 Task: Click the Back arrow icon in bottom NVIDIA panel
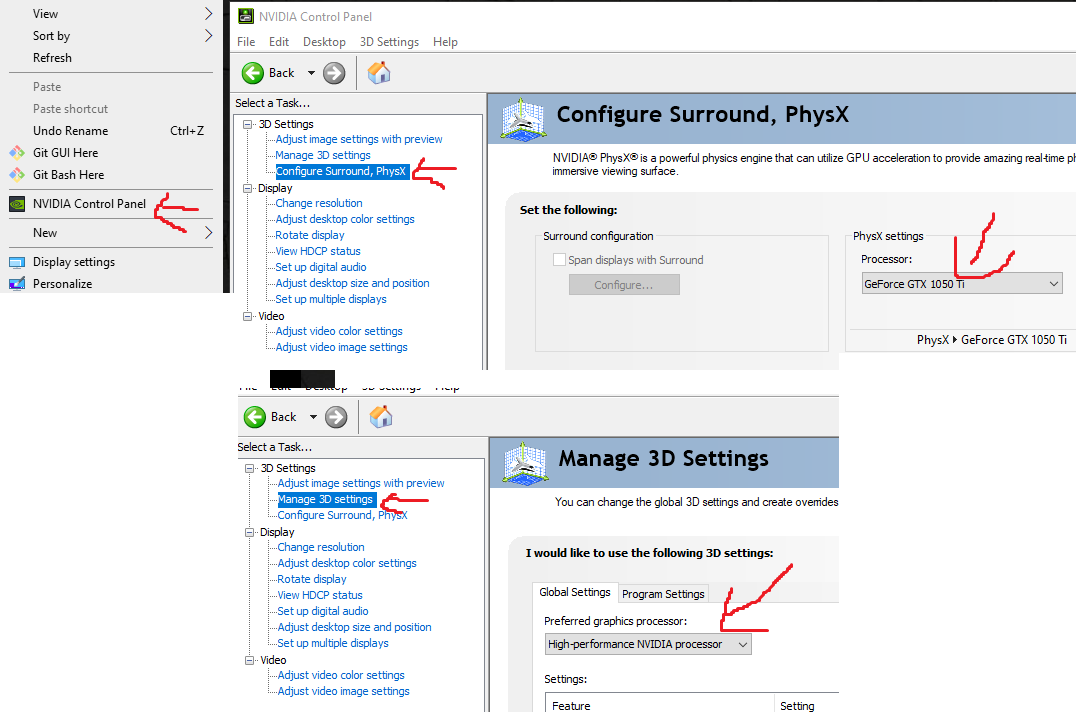pyautogui.click(x=255, y=417)
